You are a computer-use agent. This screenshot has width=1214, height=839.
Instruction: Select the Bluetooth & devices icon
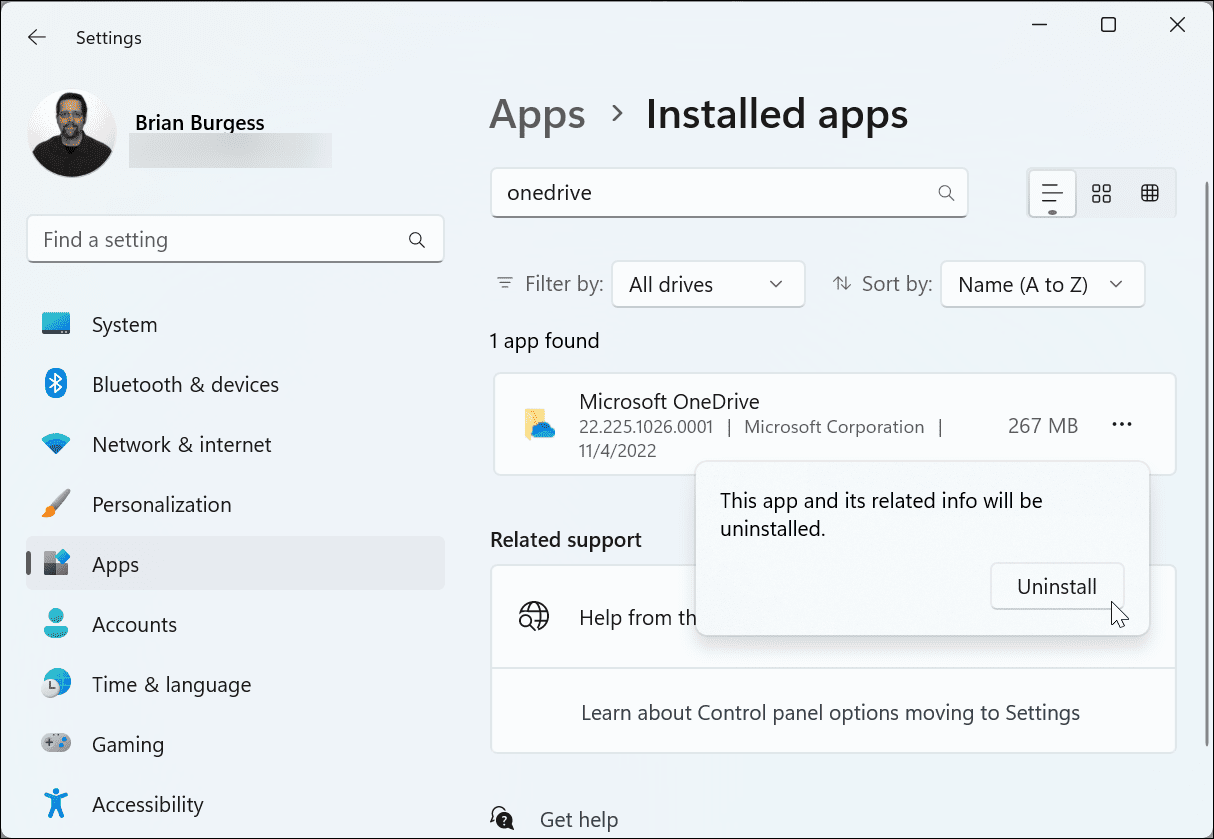tap(56, 384)
